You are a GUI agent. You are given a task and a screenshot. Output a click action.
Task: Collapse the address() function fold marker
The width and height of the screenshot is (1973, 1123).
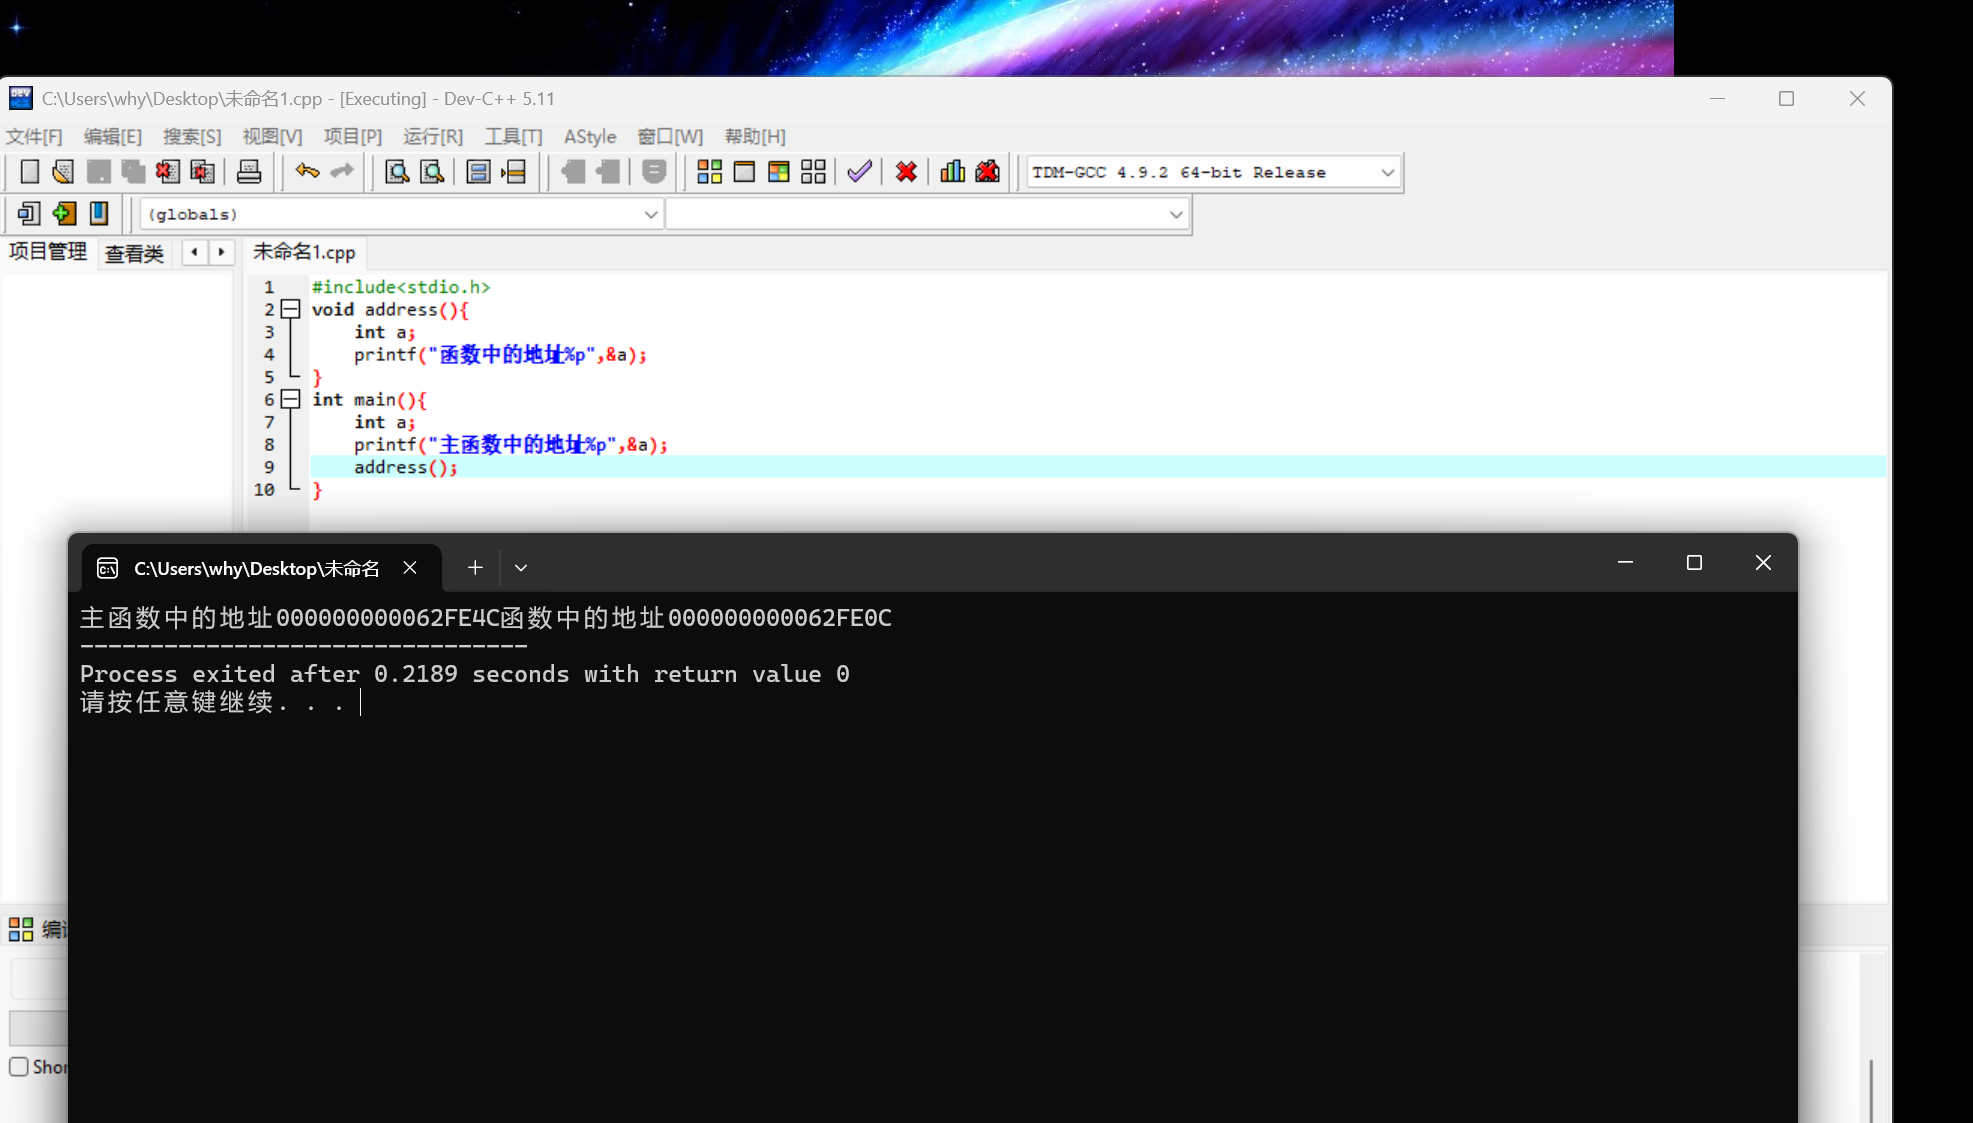click(x=290, y=310)
